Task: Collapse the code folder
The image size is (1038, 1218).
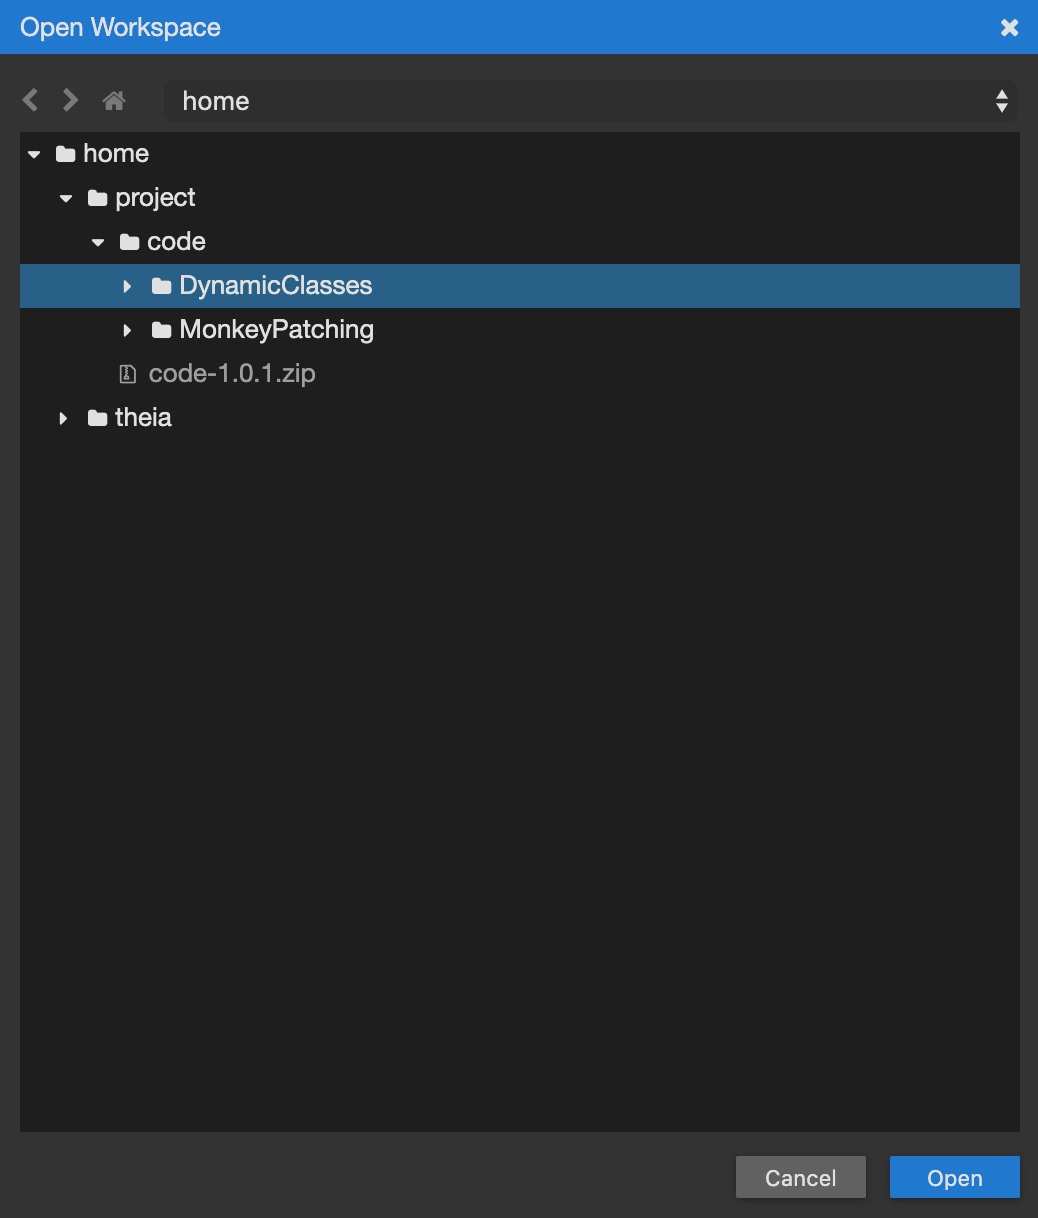Action: (98, 242)
